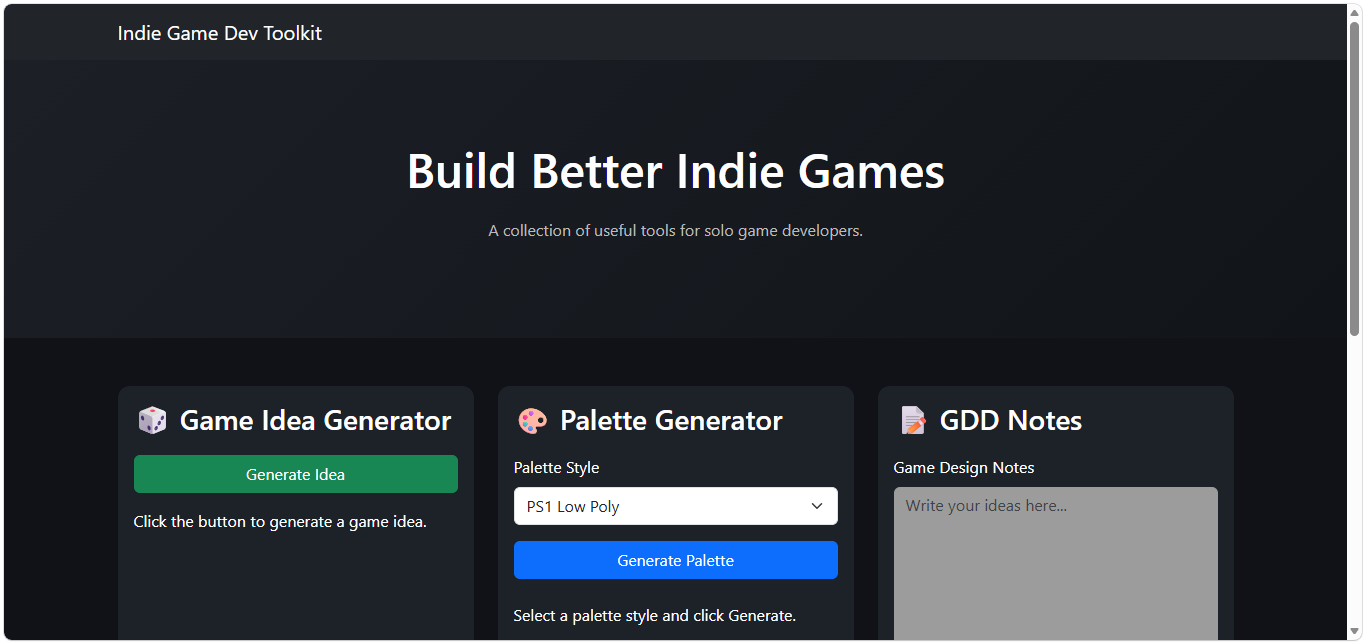Click the scrollbar down arrow
Image resolution: width=1365 pixels, height=643 pixels.
tap(1354, 631)
